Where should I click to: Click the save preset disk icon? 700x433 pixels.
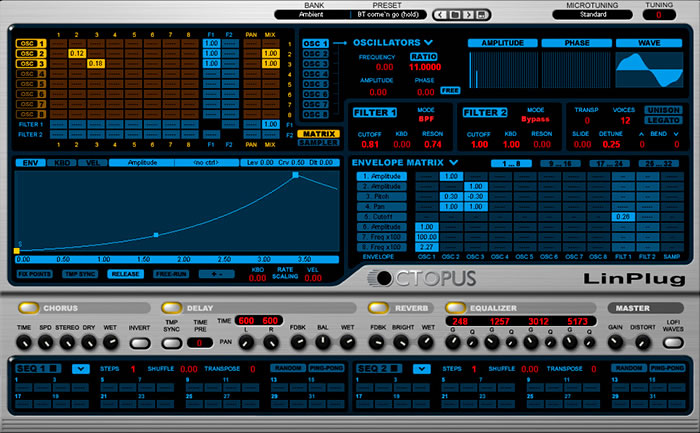(x=483, y=15)
